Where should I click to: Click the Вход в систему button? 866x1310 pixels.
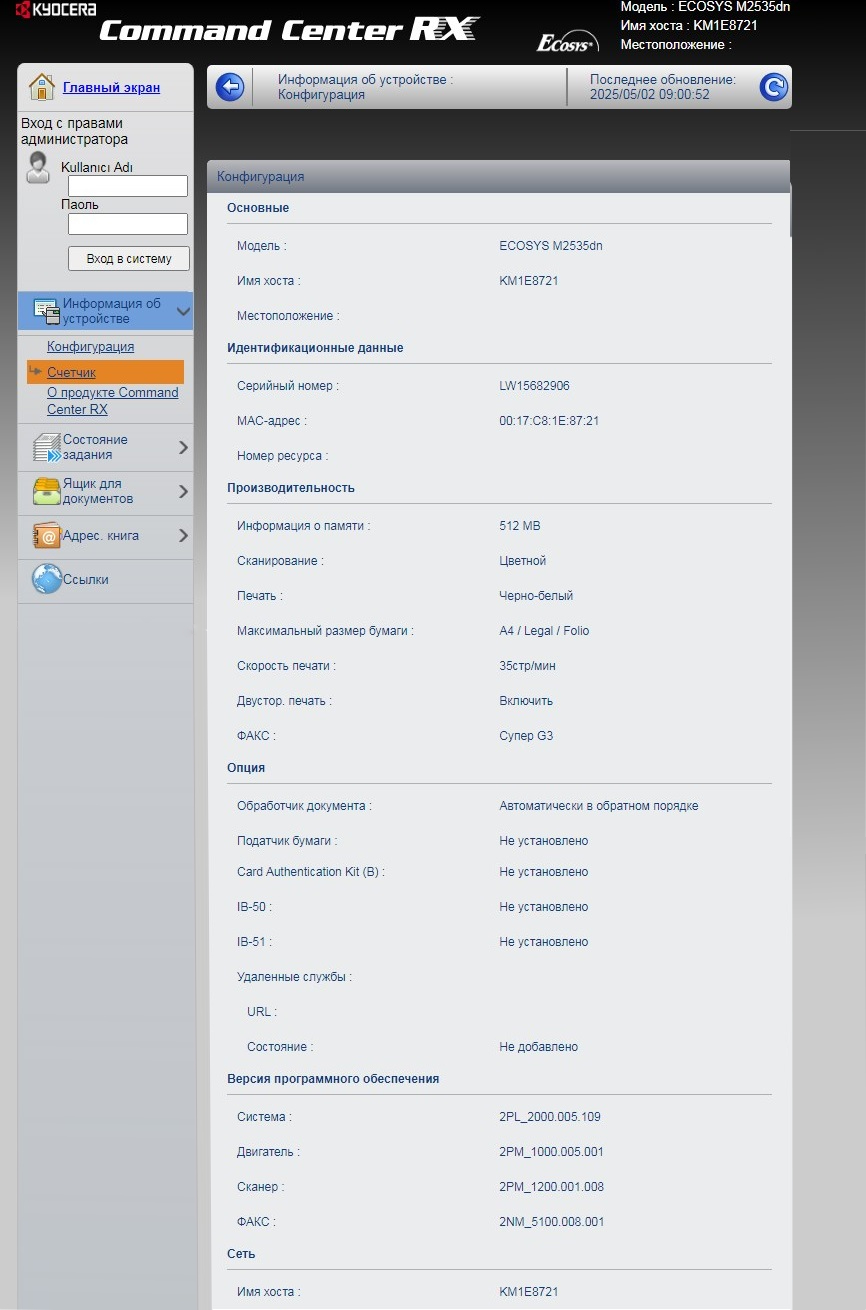point(128,258)
